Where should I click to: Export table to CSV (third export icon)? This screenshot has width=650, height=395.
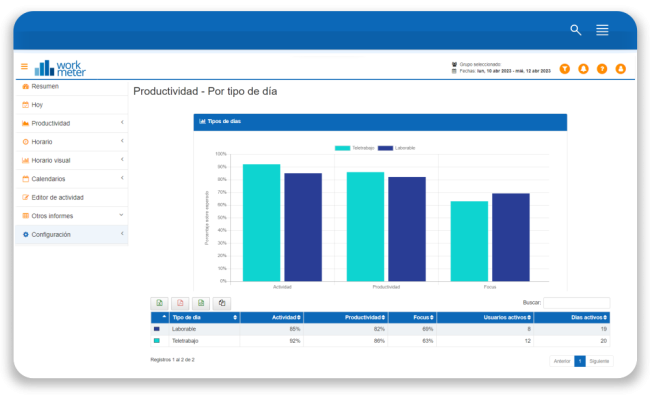tap(201, 303)
